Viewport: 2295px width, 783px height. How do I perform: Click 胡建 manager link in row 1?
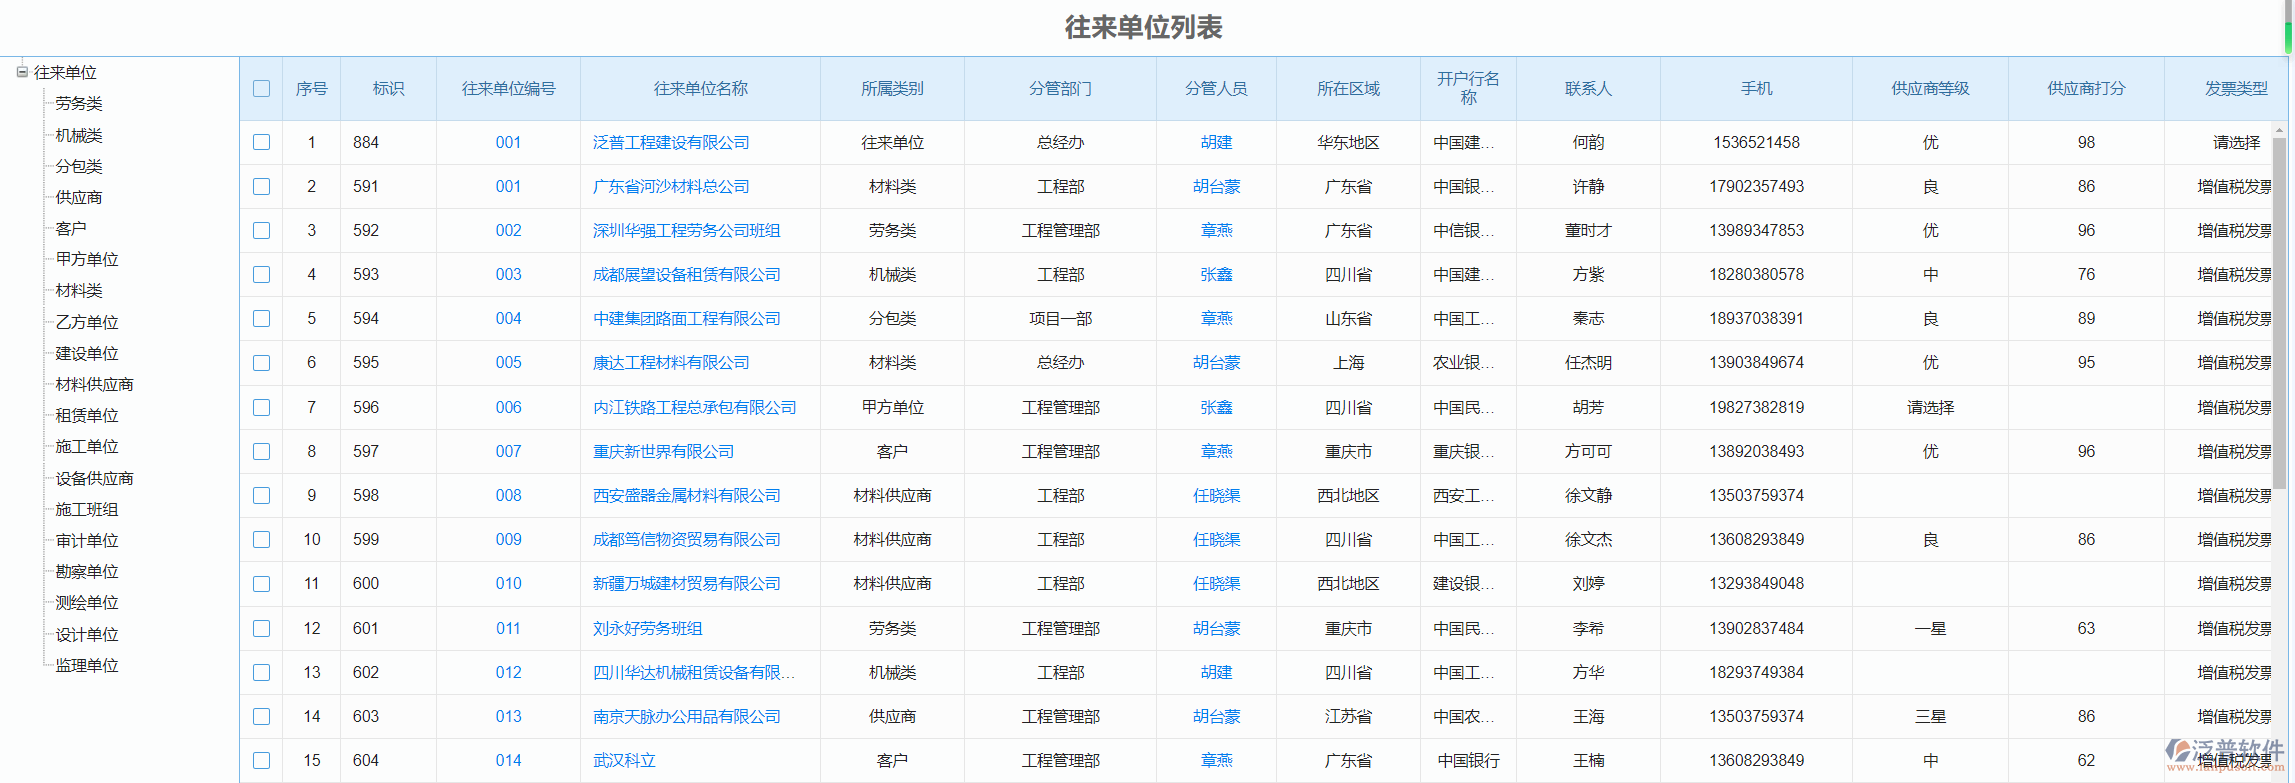1216,143
